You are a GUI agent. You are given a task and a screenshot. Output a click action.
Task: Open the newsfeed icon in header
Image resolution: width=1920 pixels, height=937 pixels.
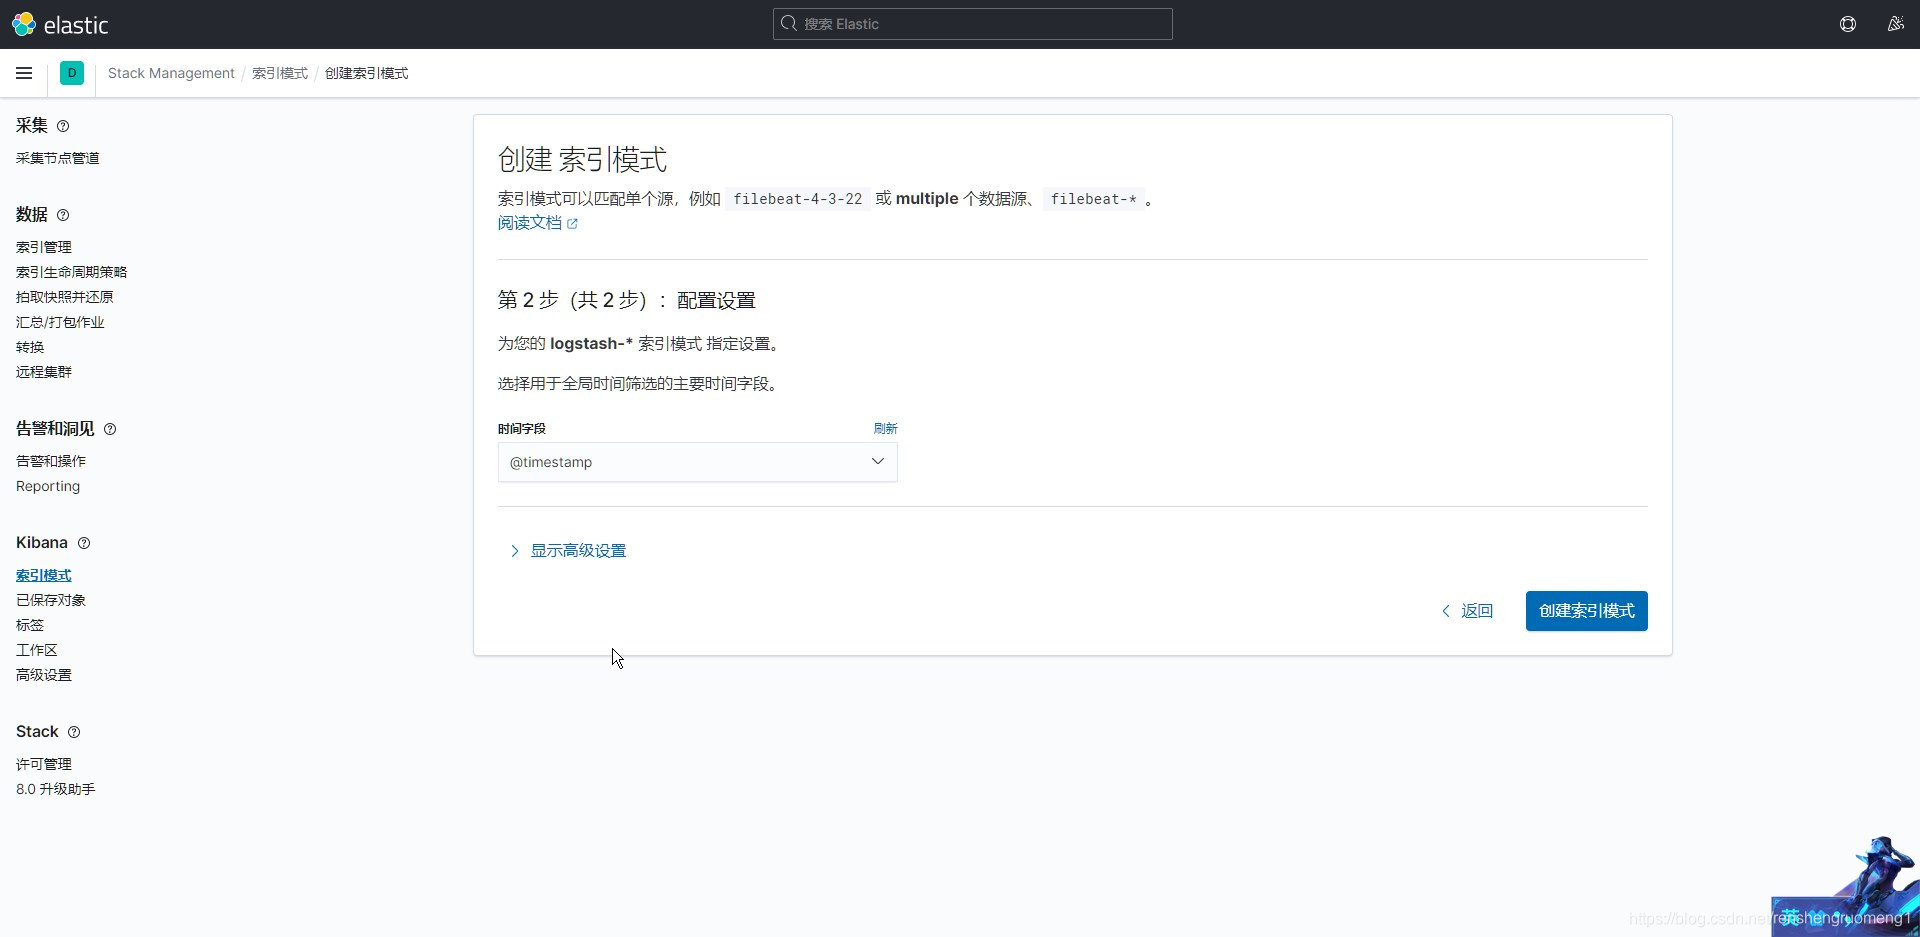pyautogui.click(x=1895, y=24)
